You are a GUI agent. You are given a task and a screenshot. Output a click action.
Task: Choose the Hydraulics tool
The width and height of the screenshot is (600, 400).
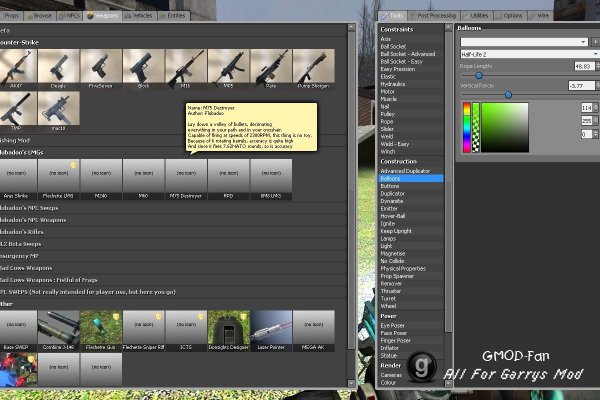(x=411, y=84)
